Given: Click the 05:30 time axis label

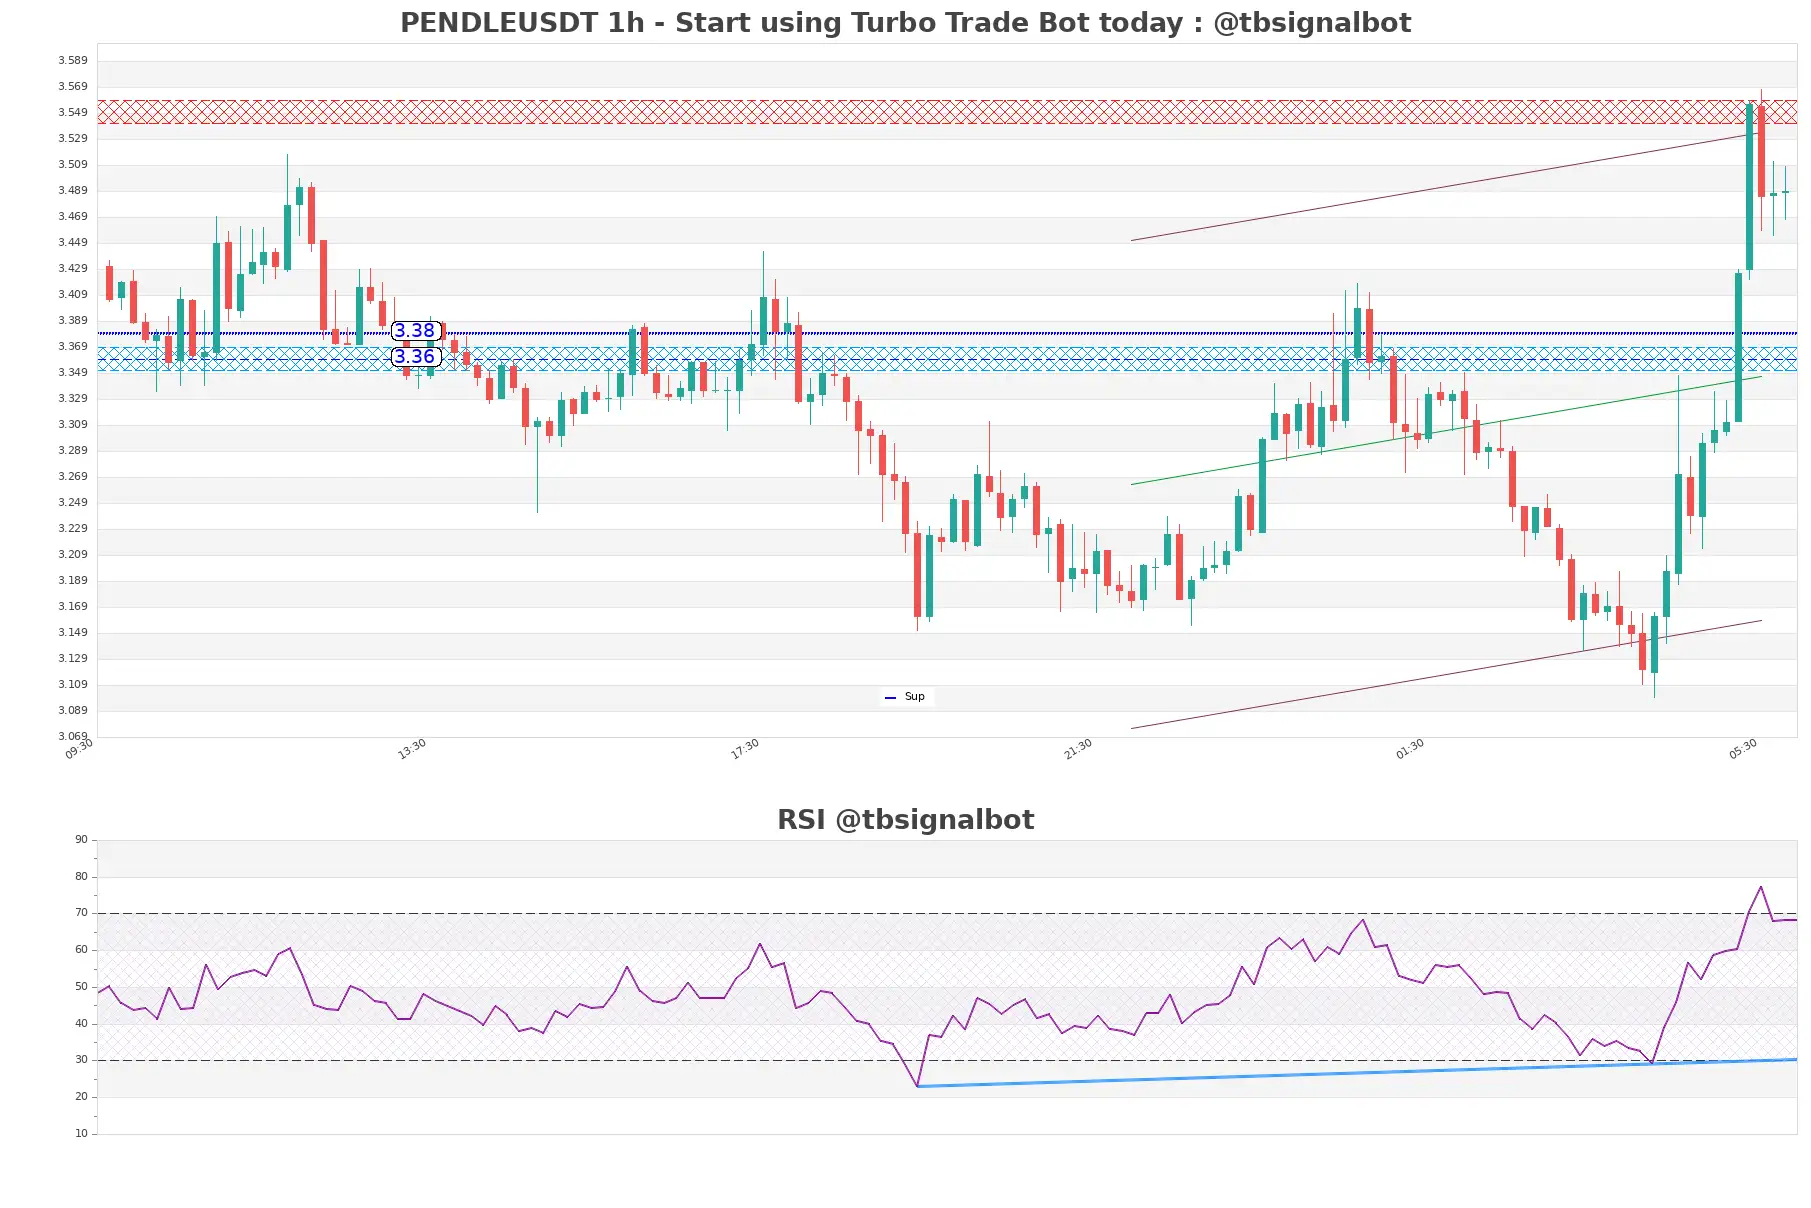Looking at the screenshot, I should (1743, 749).
